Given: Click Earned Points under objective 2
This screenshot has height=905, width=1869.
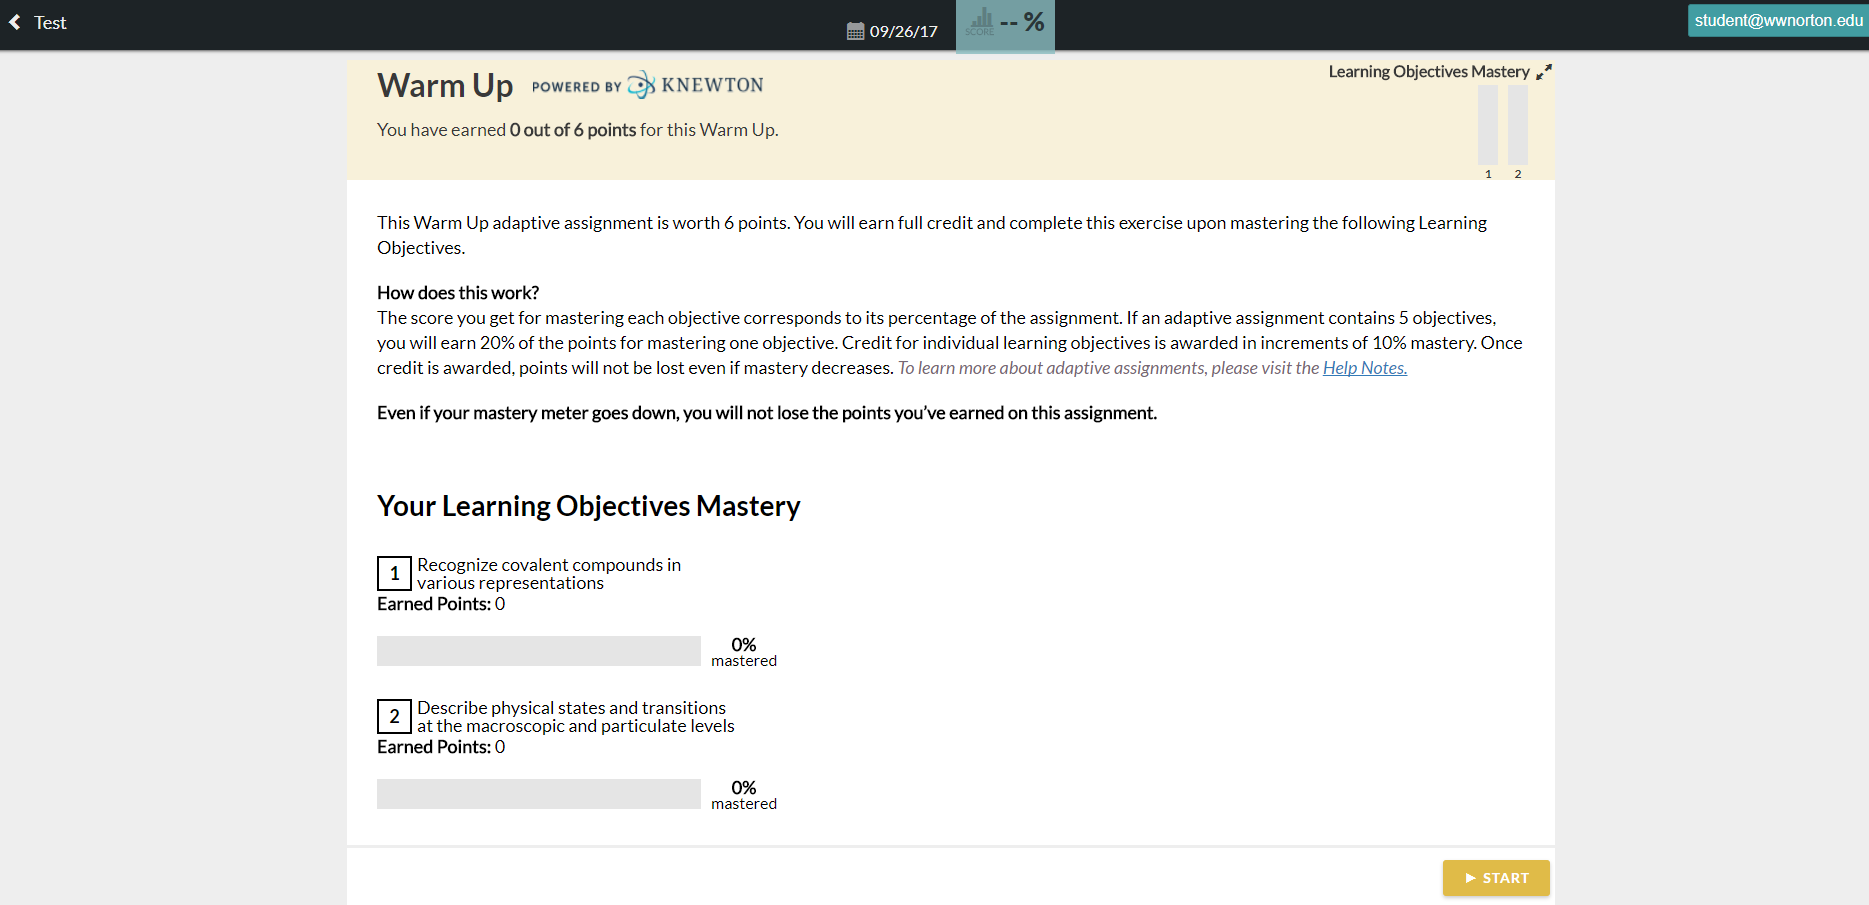Looking at the screenshot, I should pyautogui.click(x=441, y=747).
